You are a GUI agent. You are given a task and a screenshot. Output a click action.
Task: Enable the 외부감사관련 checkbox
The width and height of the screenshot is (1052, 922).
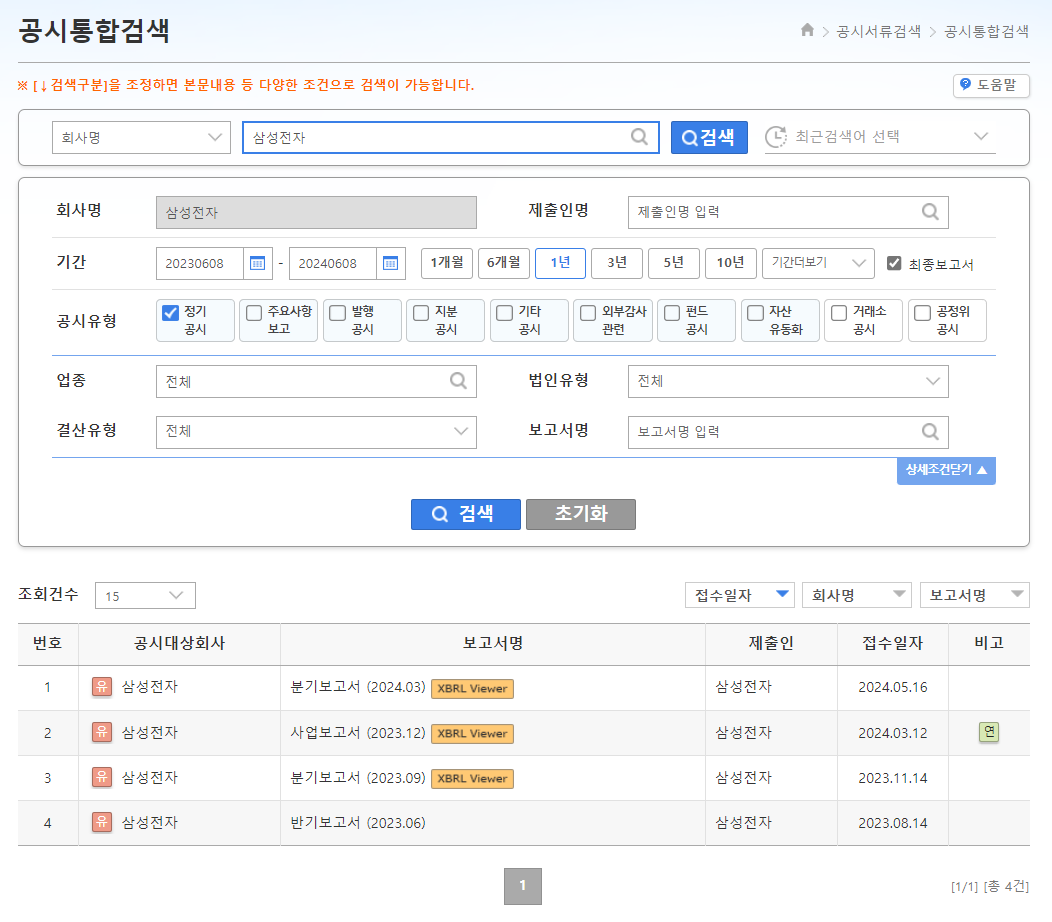pyautogui.click(x=588, y=313)
